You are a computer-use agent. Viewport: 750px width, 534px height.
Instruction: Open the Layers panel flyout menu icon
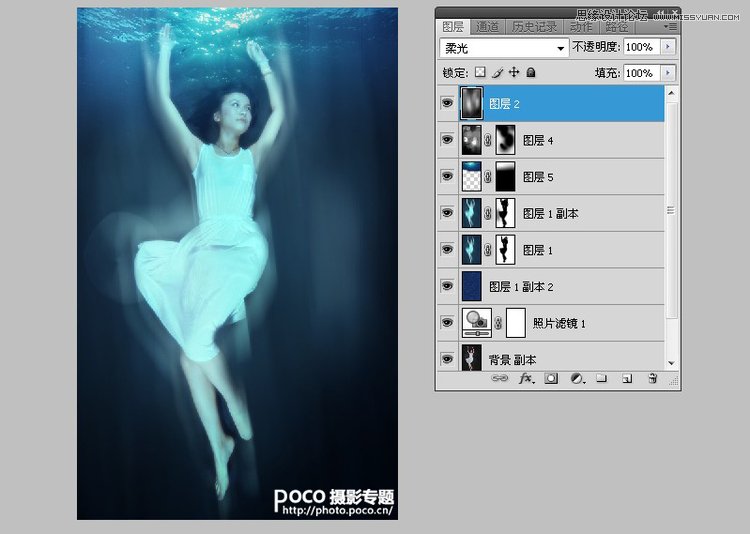[672, 27]
